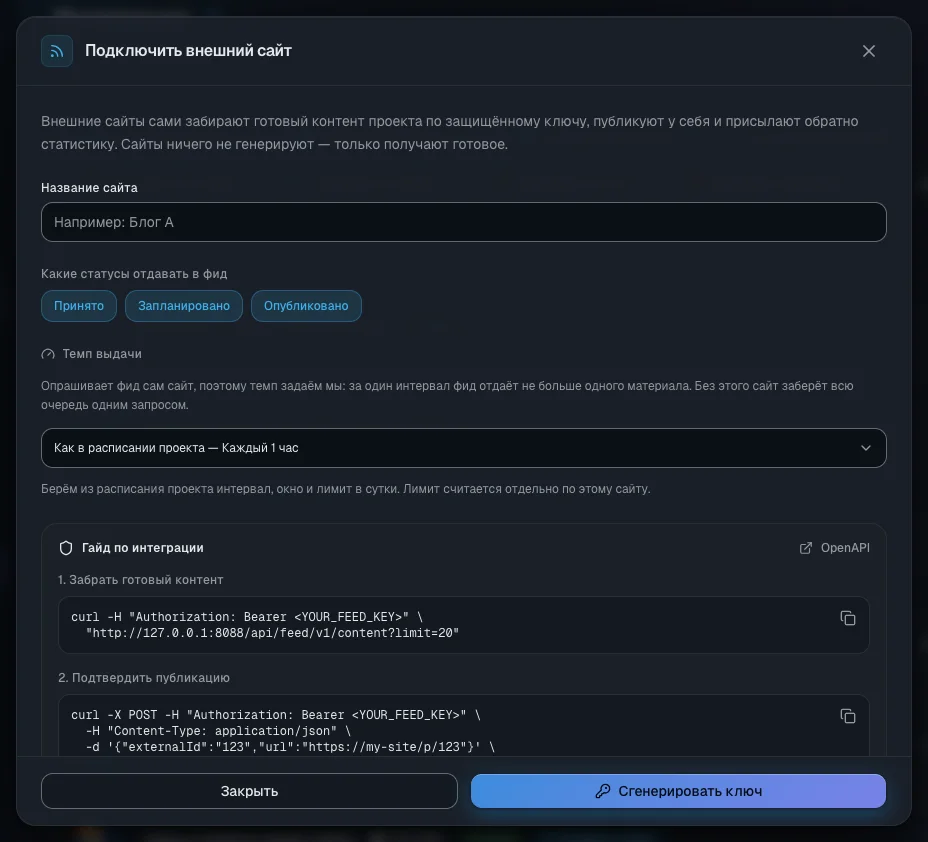Close the connect external site dialog
Image resolution: width=928 pixels, height=842 pixels.
[x=868, y=51]
